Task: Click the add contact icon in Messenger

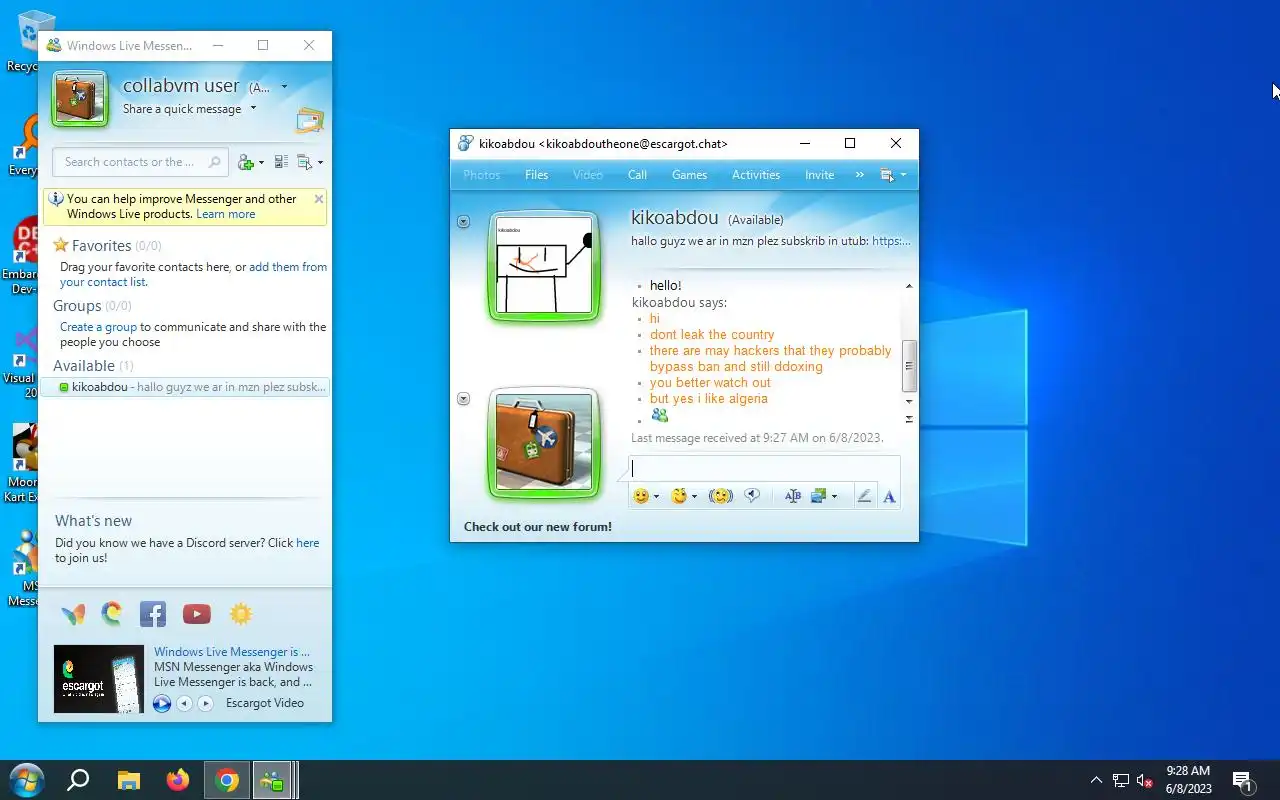Action: [x=245, y=162]
